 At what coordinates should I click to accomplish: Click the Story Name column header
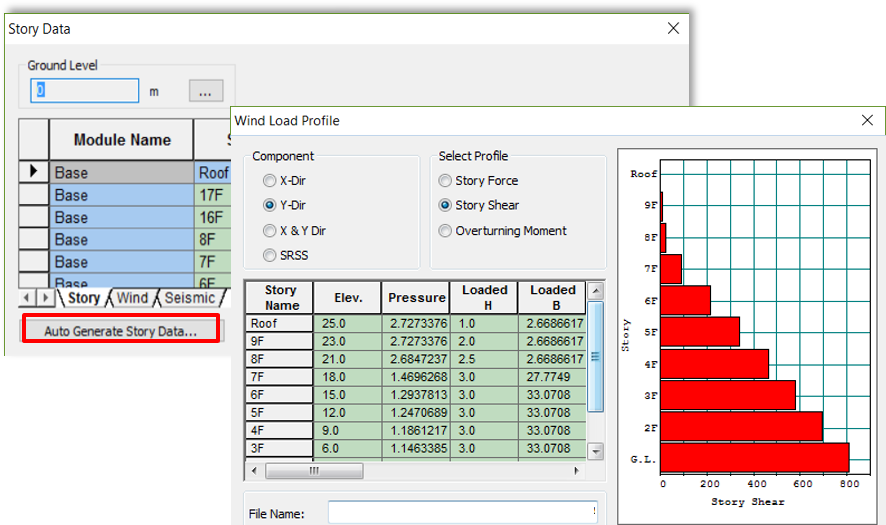[x=280, y=297]
